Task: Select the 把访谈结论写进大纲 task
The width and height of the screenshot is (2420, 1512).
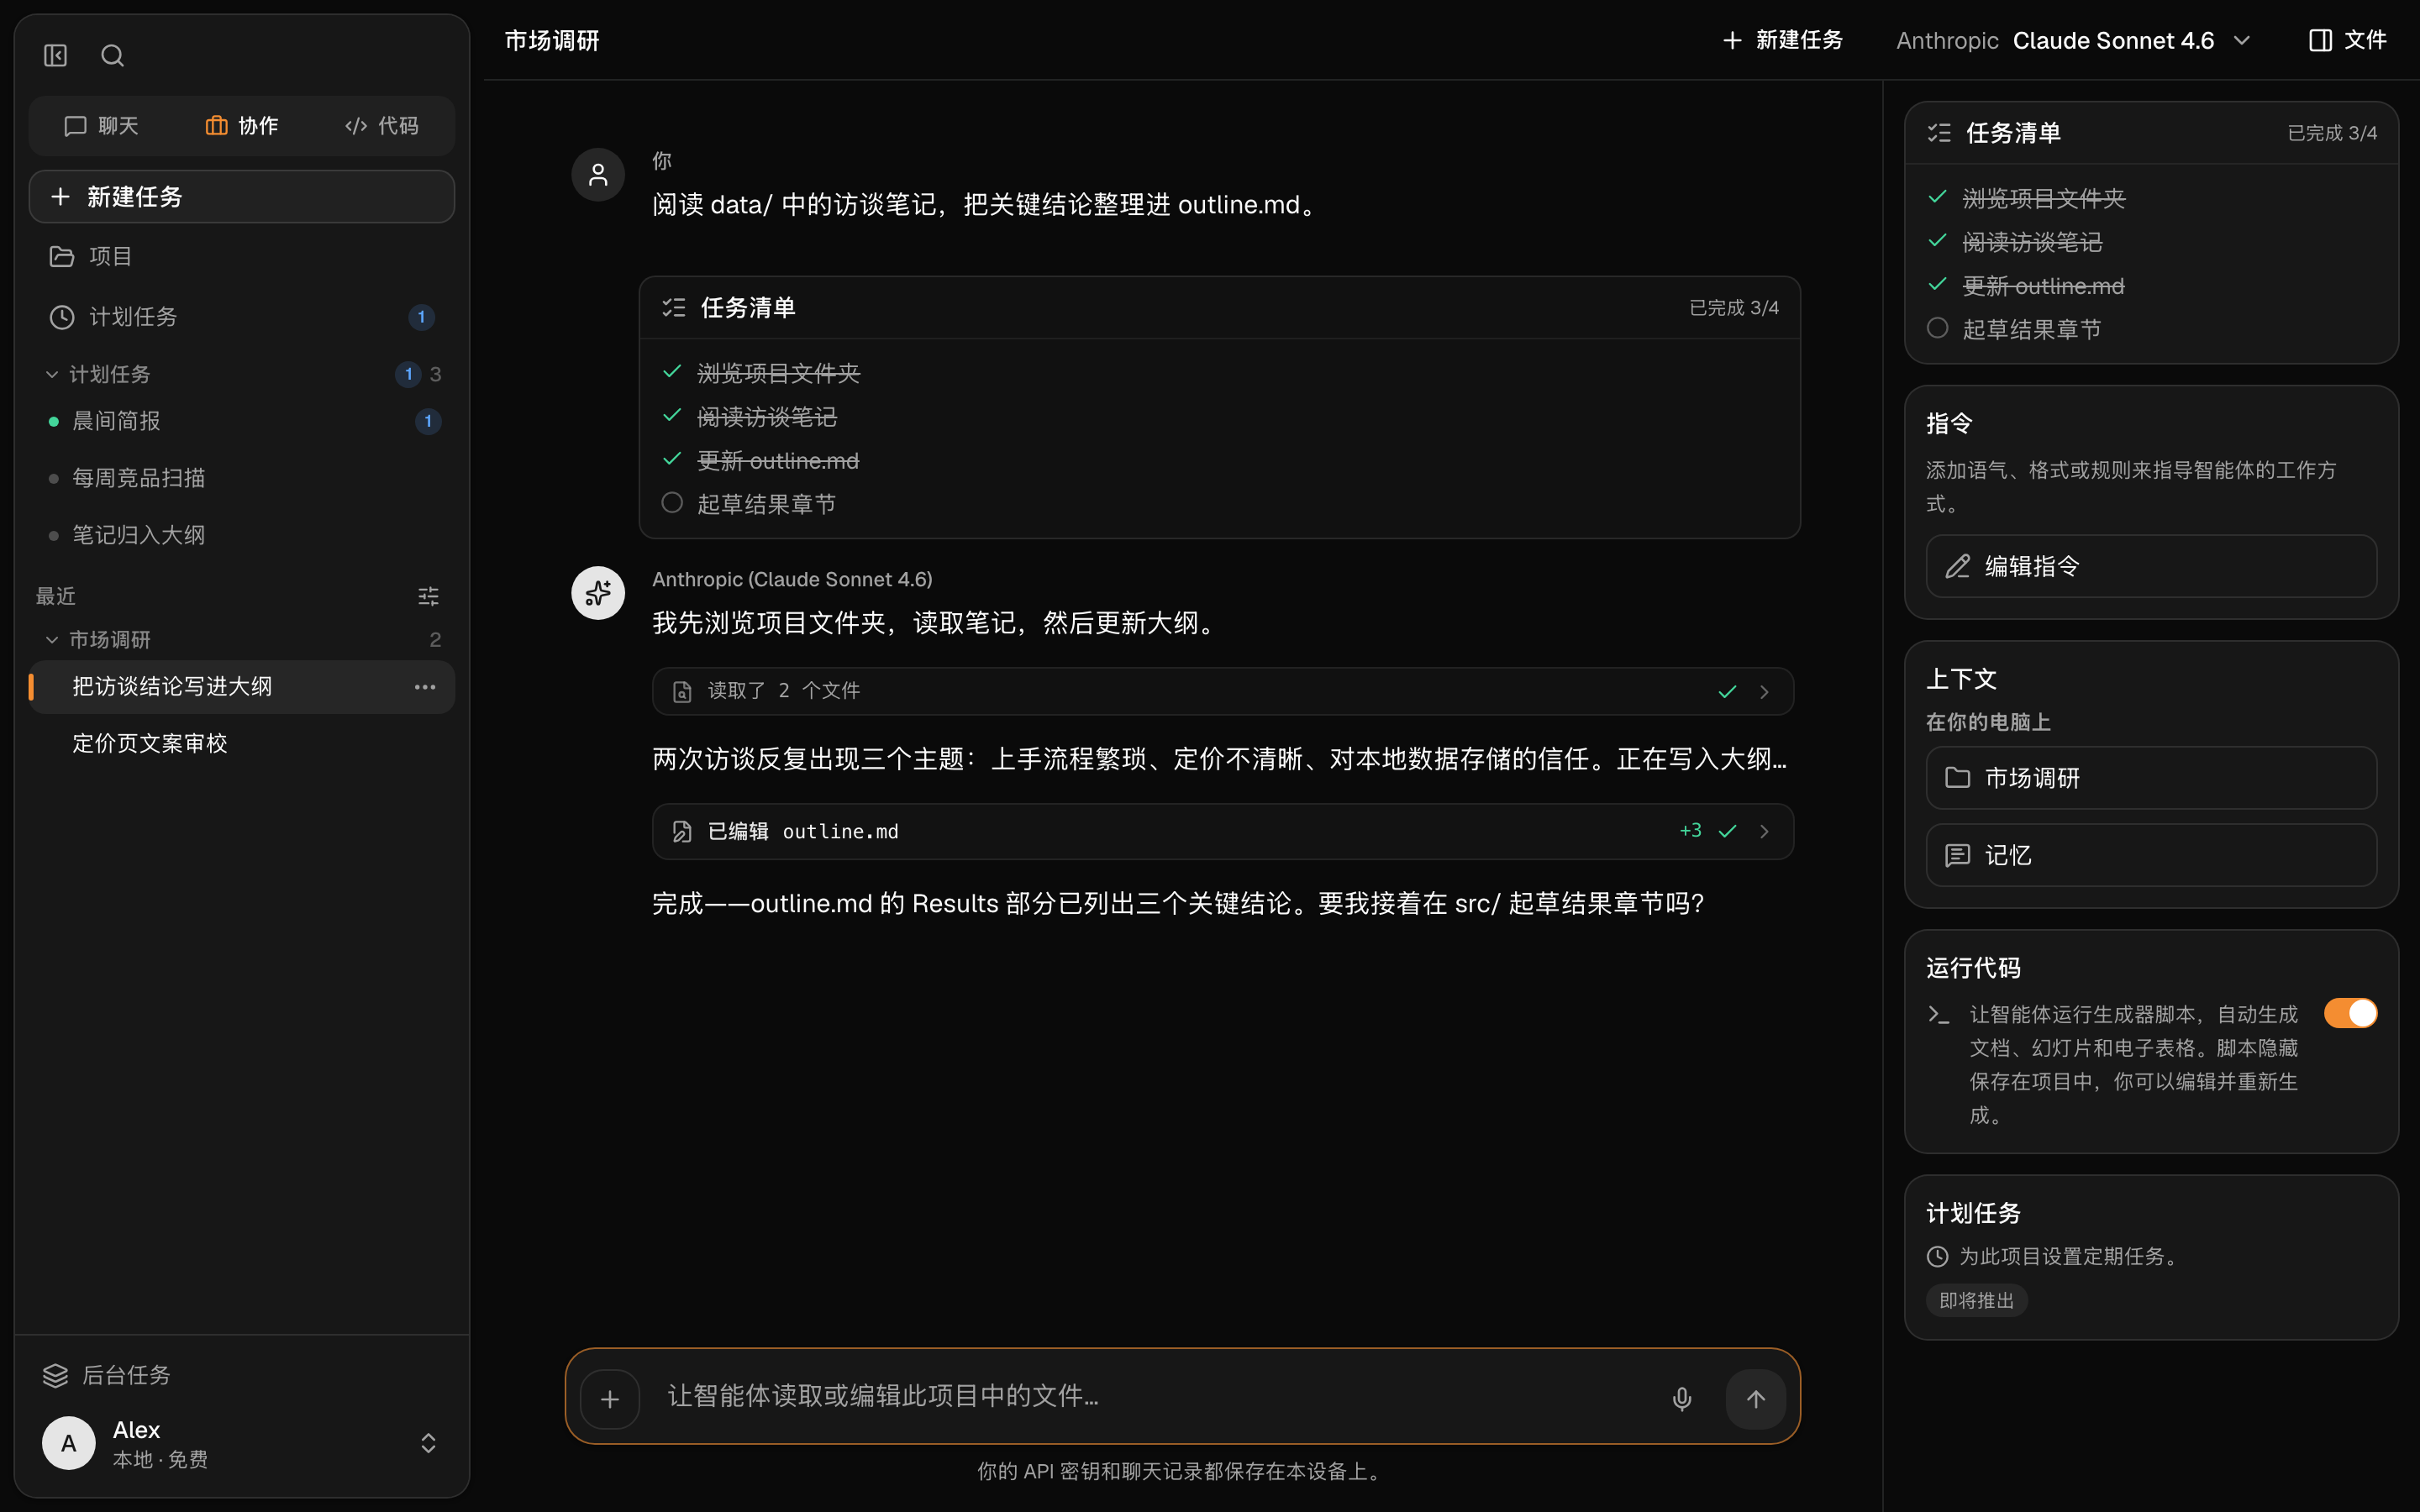Action: point(242,687)
